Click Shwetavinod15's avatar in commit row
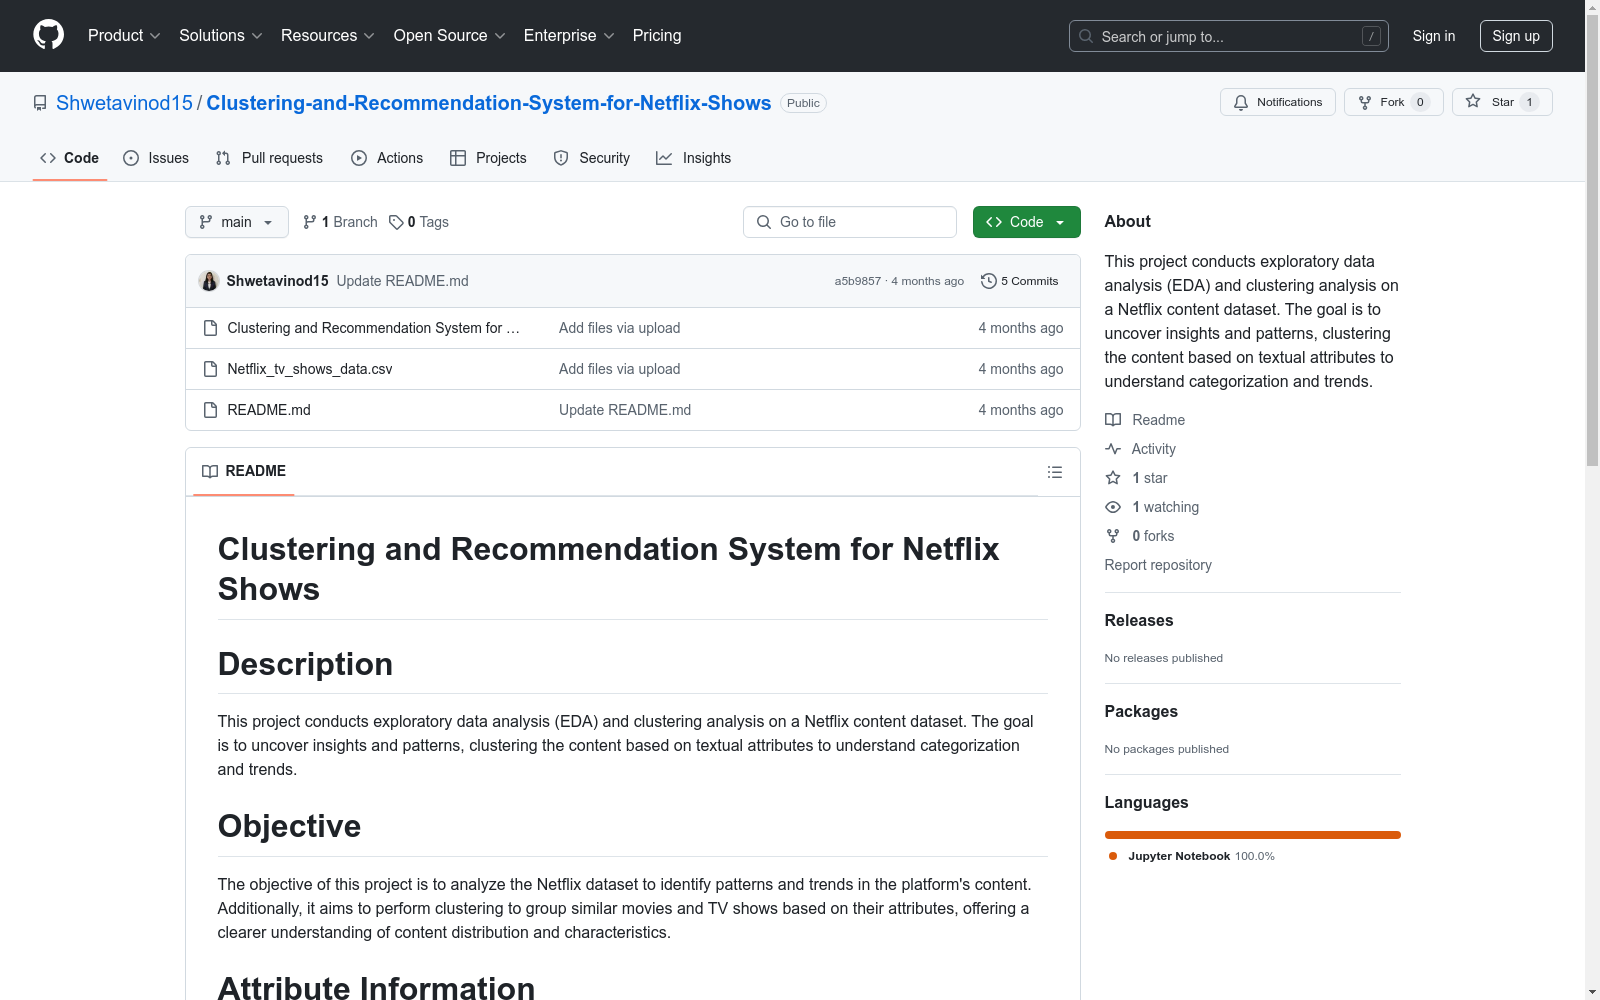The width and height of the screenshot is (1600, 1000). click(x=209, y=281)
